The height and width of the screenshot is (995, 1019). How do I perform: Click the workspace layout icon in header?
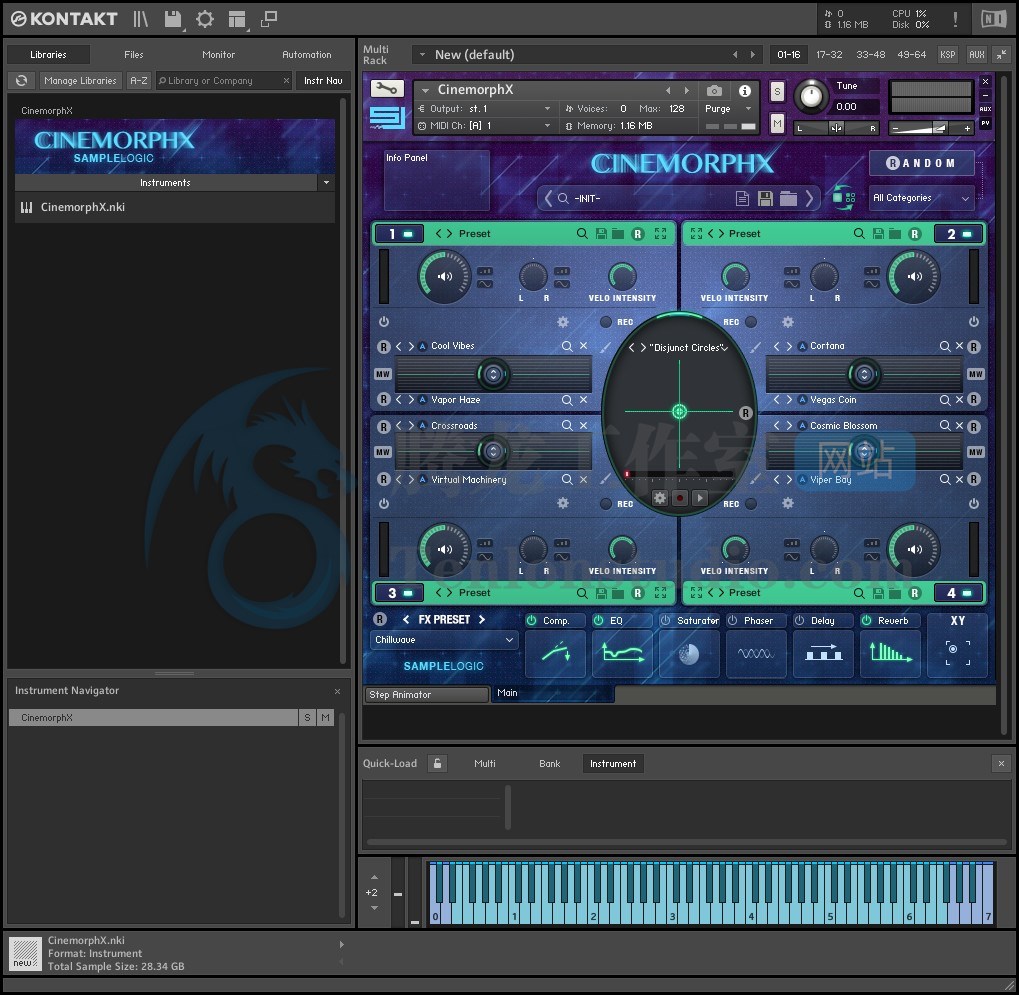tap(237, 19)
